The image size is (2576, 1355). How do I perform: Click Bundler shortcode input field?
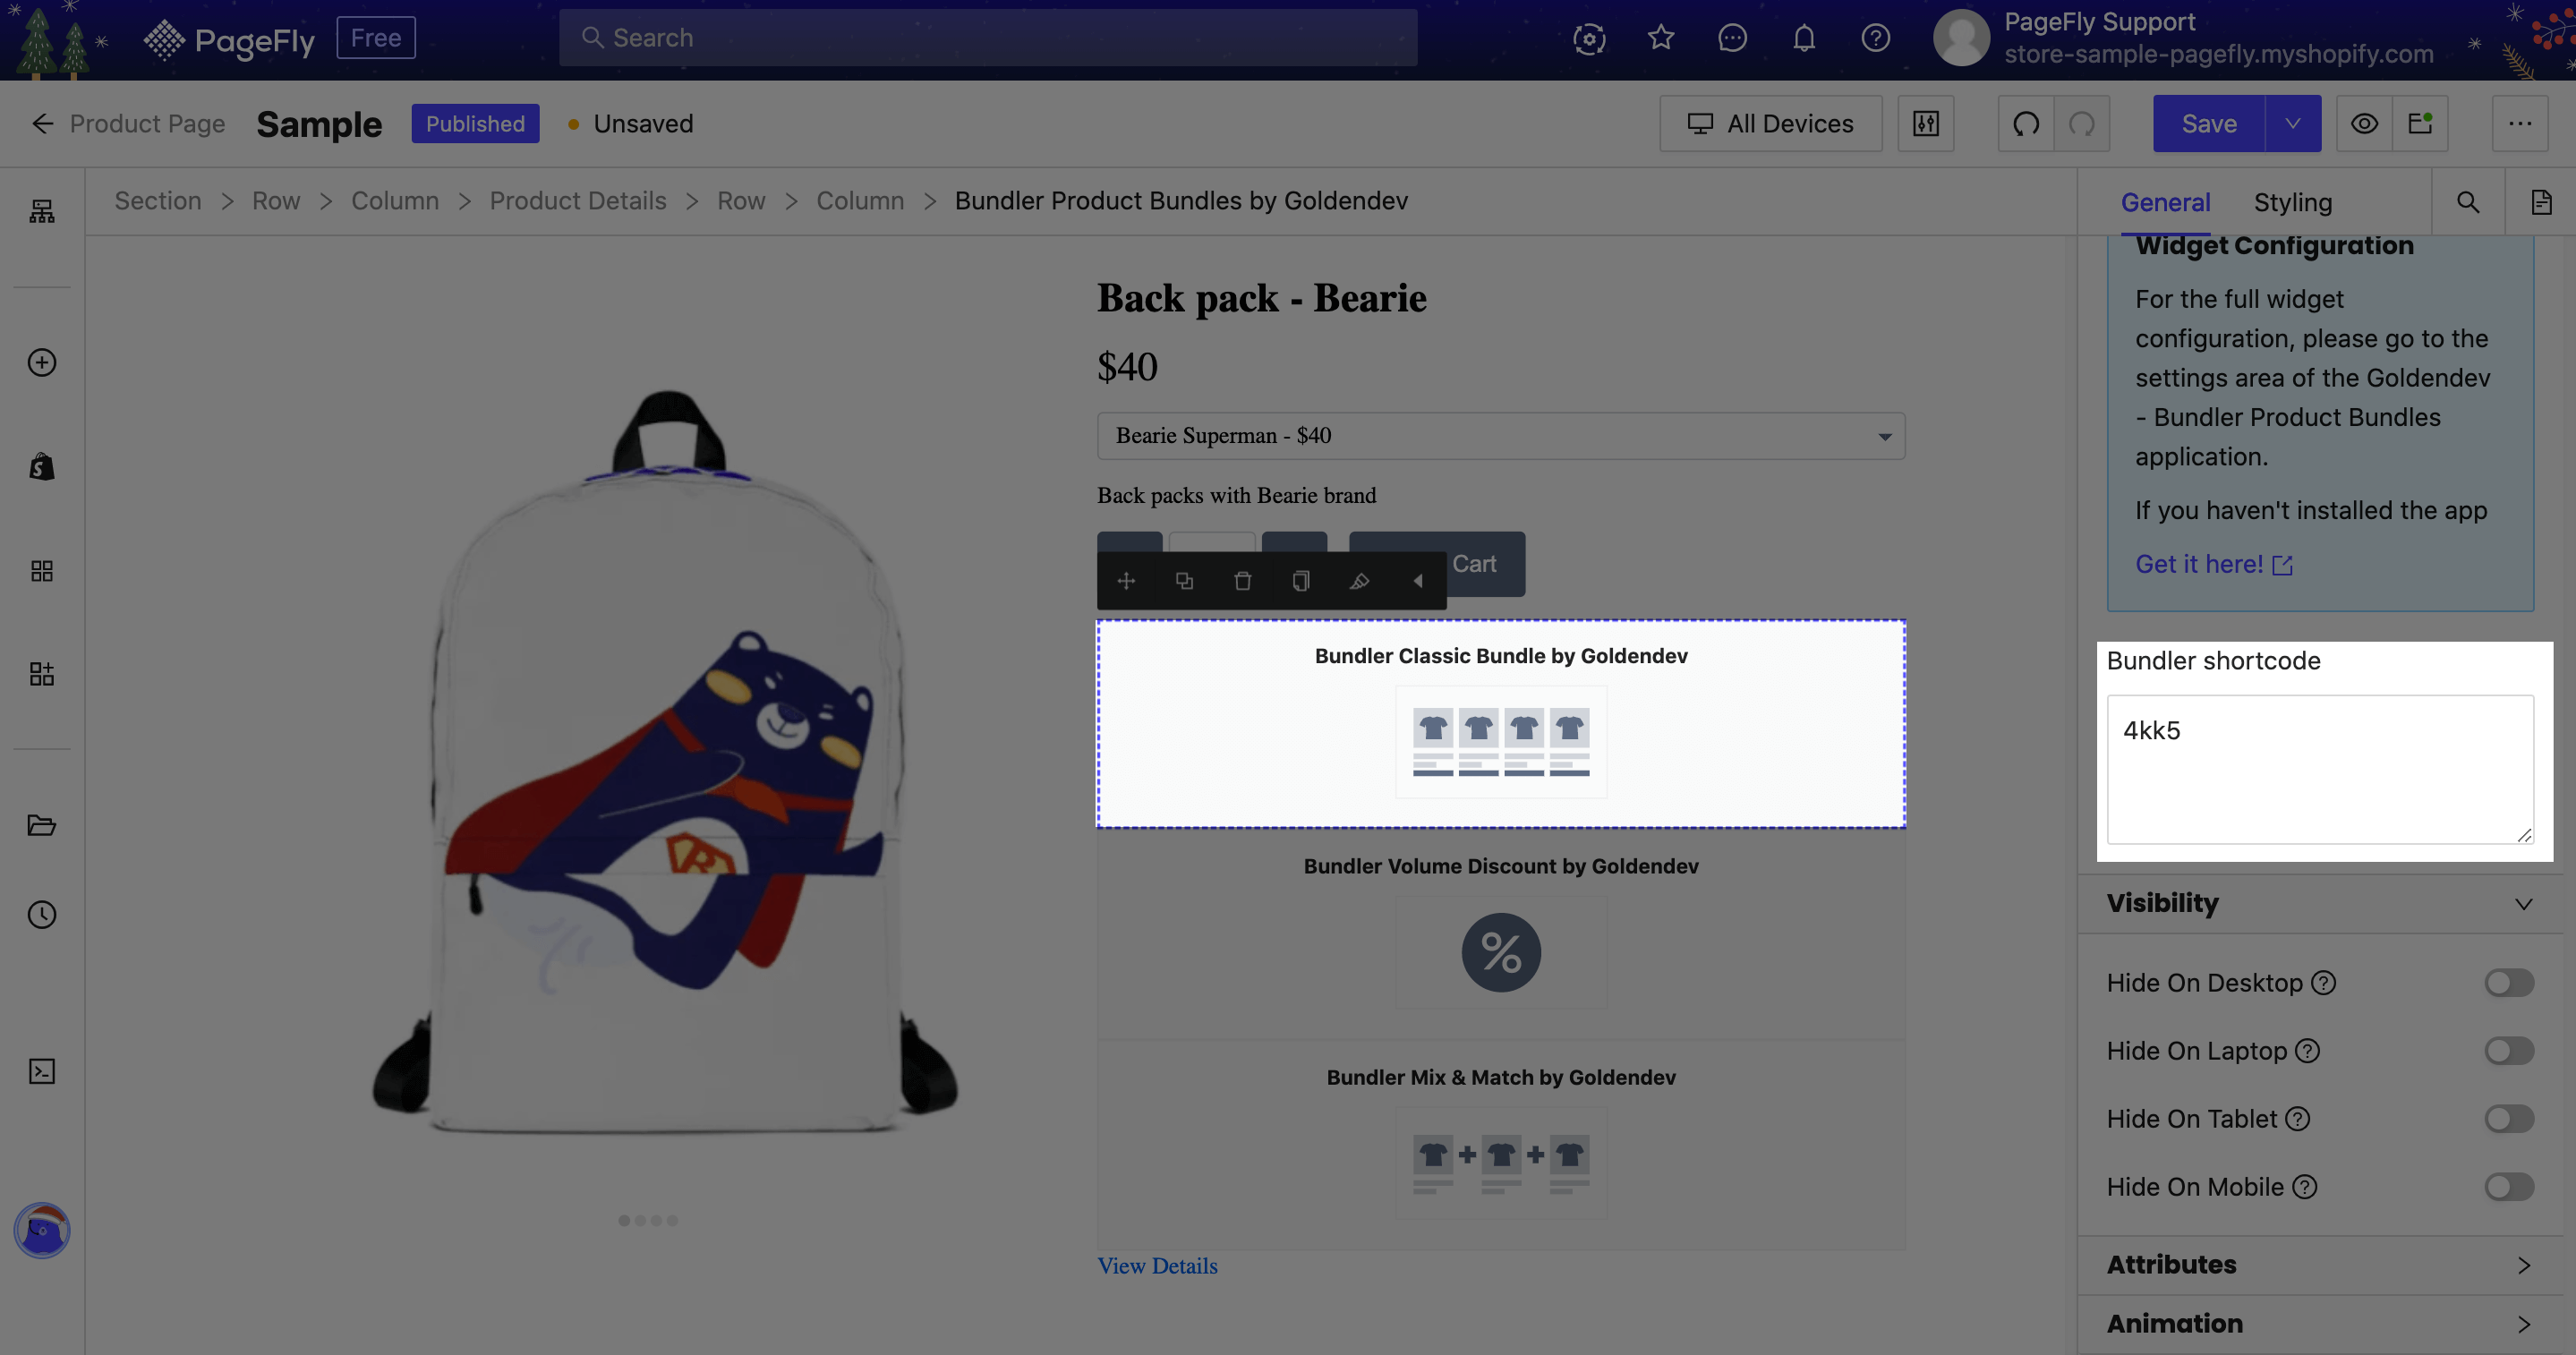click(2320, 769)
